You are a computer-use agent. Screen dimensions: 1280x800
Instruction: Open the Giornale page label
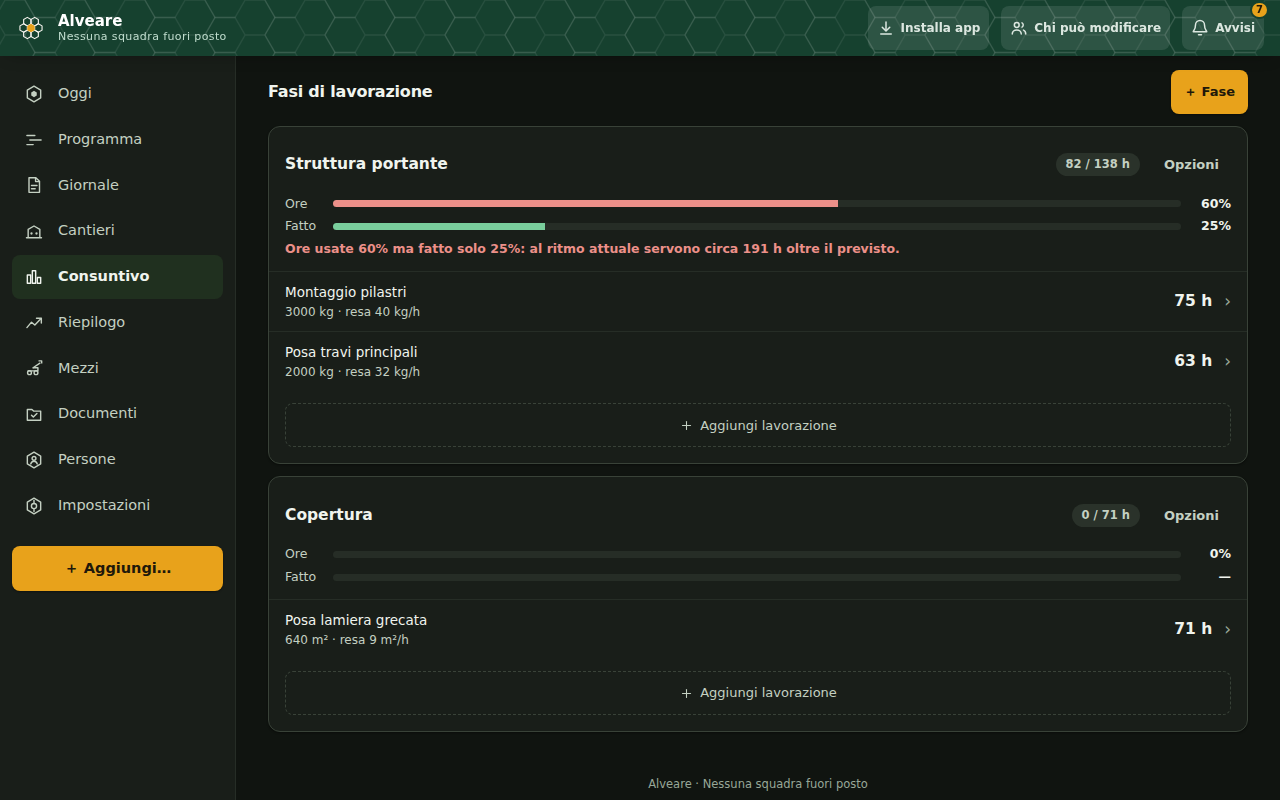click(x=88, y=185)
